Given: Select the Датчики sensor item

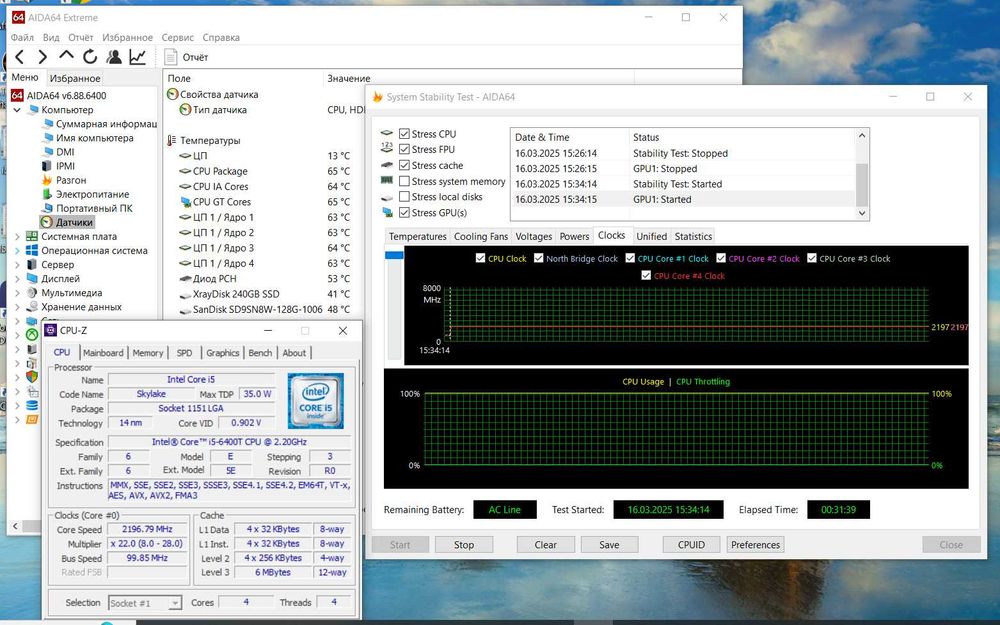Looking at the screenshot, I should pos(74,222).
